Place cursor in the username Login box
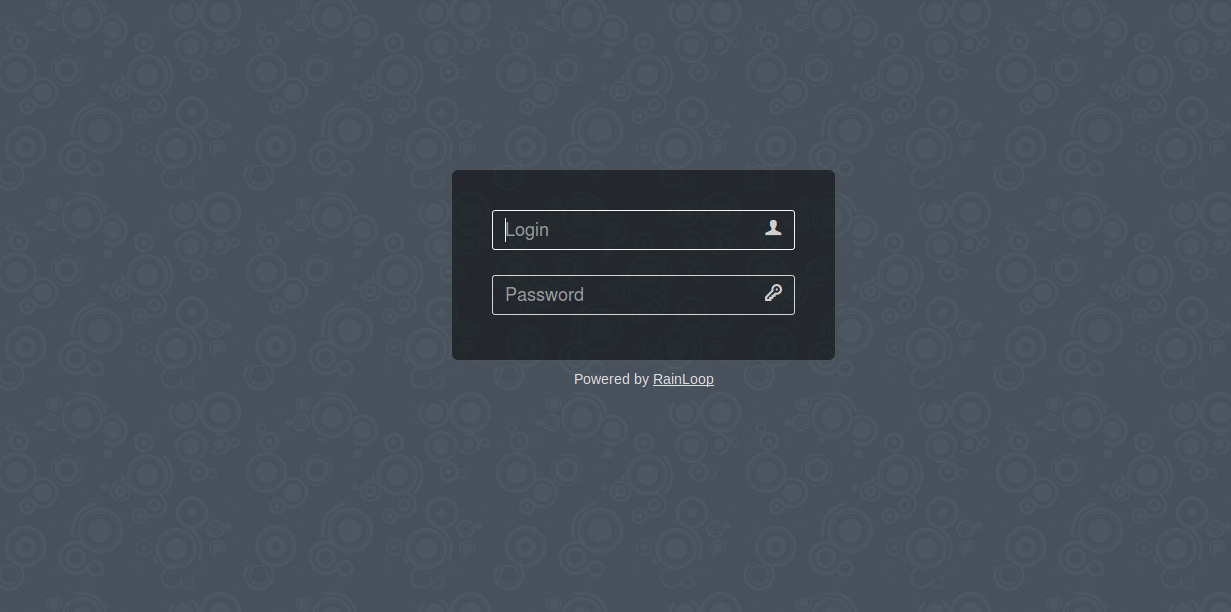The width and height of the screenshot is (1231, 612). coord(643,230)
